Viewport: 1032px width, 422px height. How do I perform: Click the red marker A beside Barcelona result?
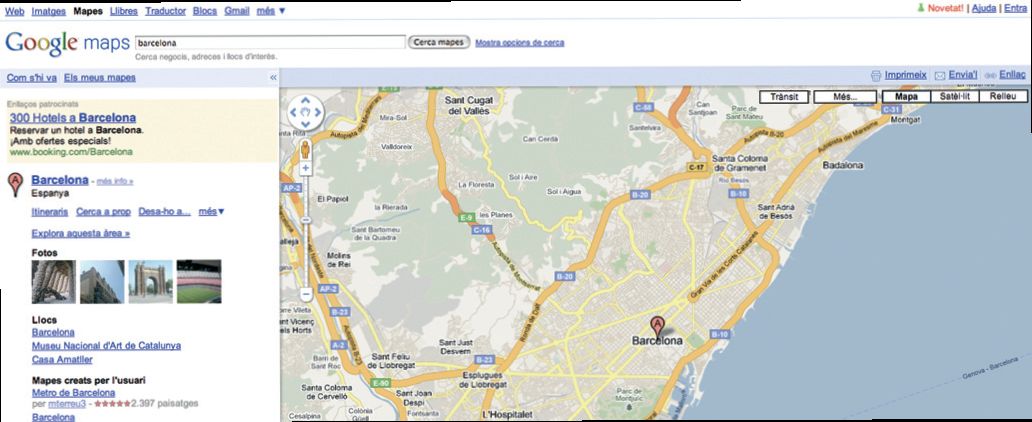(15, 185)
